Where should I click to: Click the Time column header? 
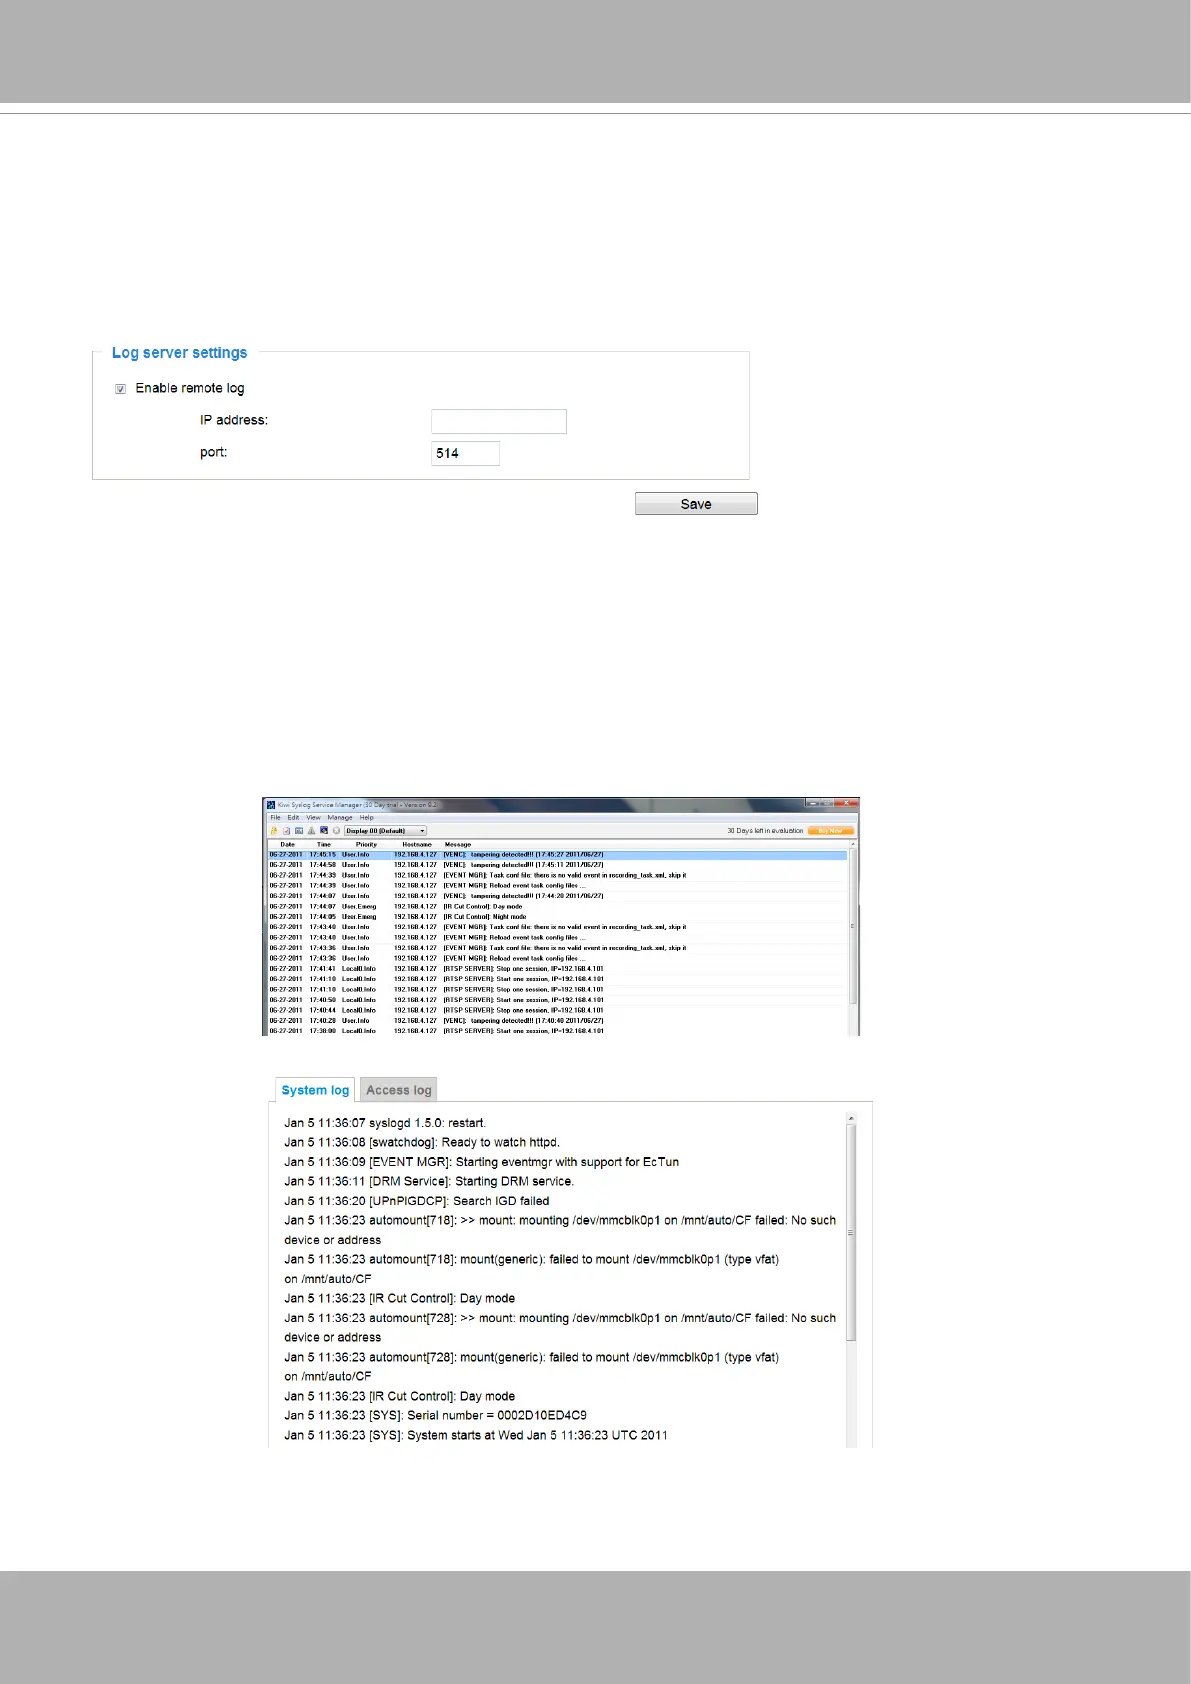(324, 845)
